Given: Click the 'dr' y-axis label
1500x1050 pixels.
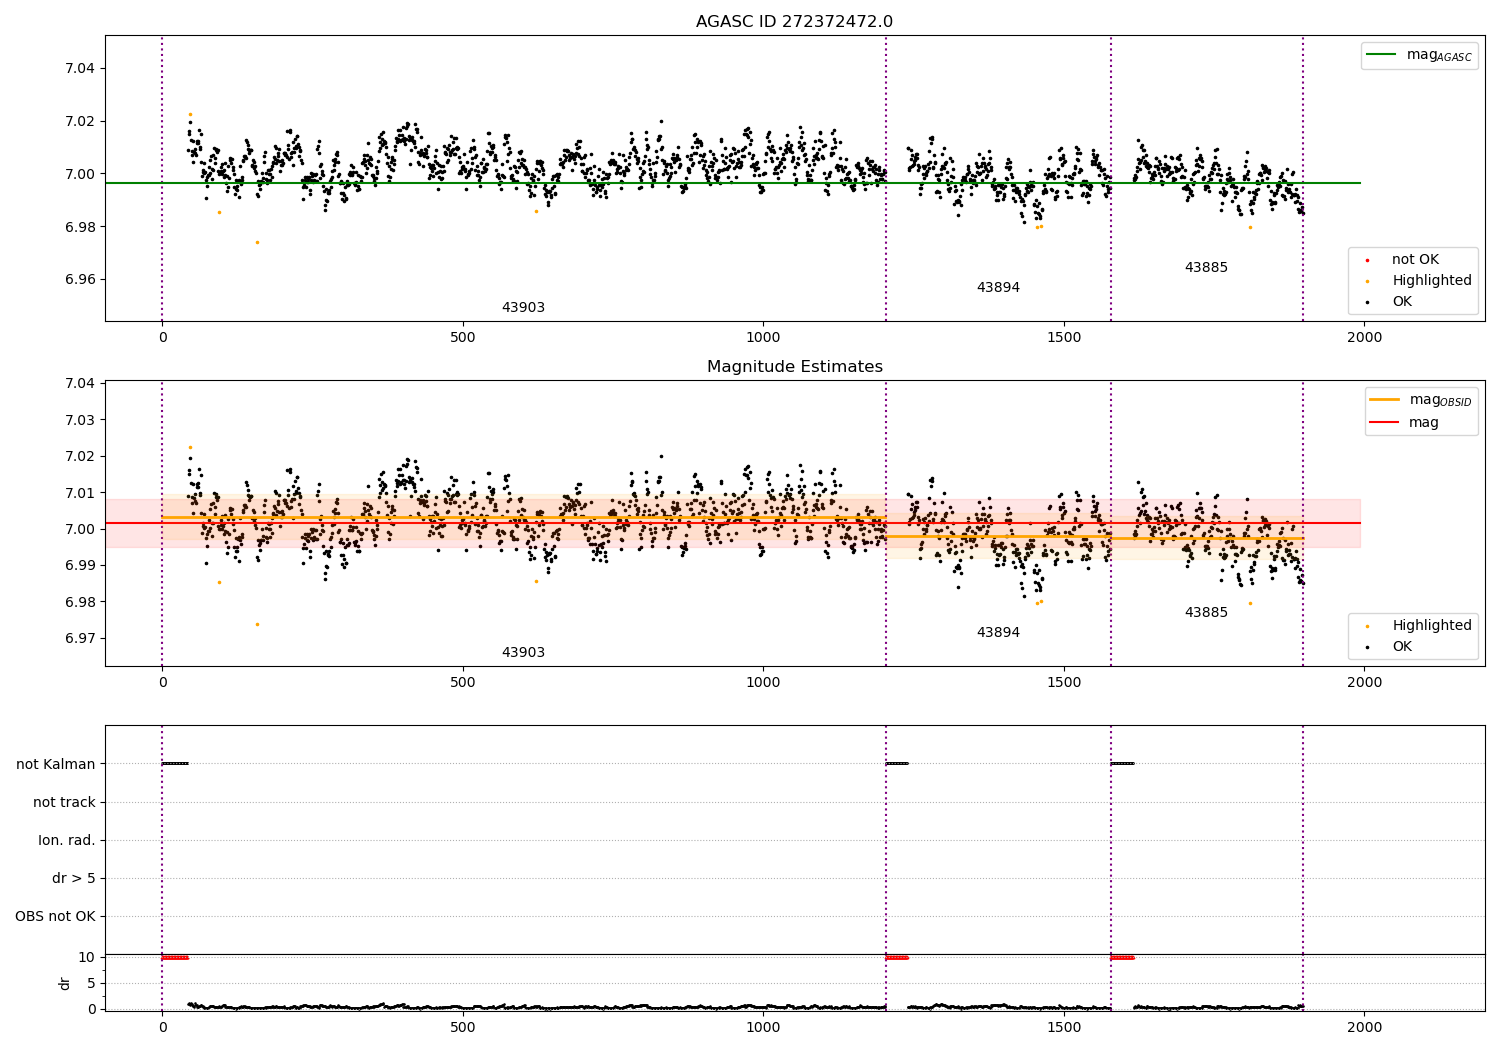Looking at the screenshot, I should pos(65,983).
